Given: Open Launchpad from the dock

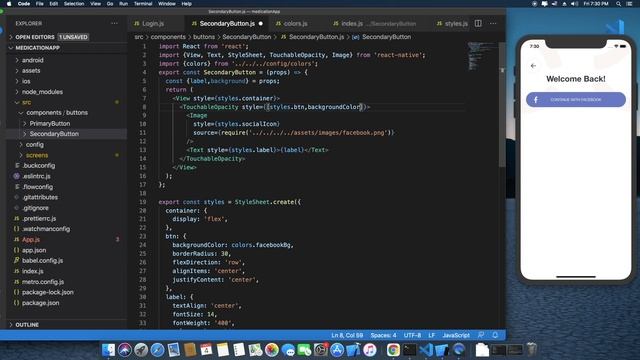Looking at the screenshot, I should pyautogui.click(x=141, y=350).
